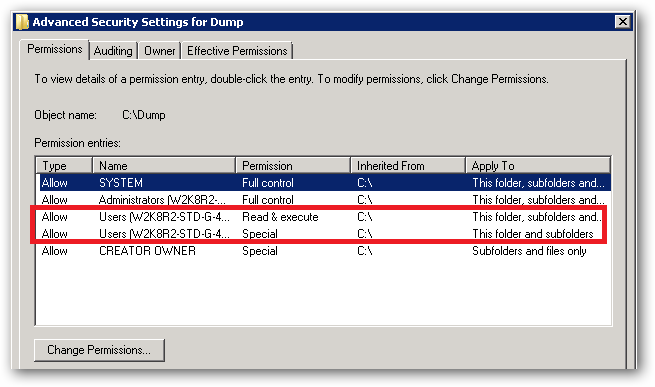Click the folder icon in the title bar

[22, 22]
